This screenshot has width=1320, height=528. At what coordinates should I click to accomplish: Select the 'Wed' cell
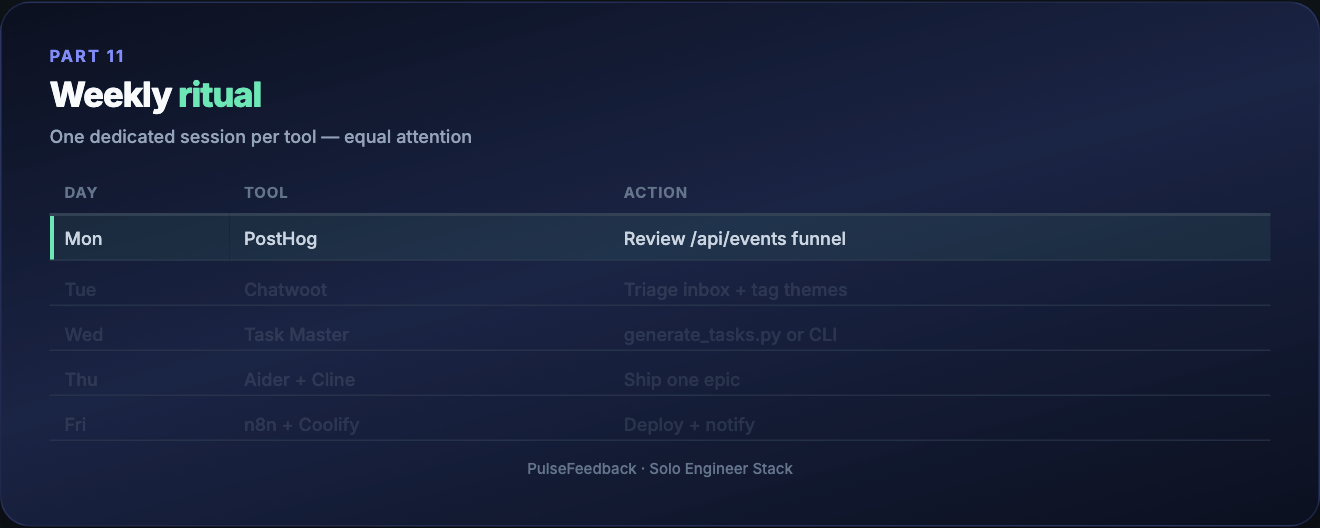[84, 335]
